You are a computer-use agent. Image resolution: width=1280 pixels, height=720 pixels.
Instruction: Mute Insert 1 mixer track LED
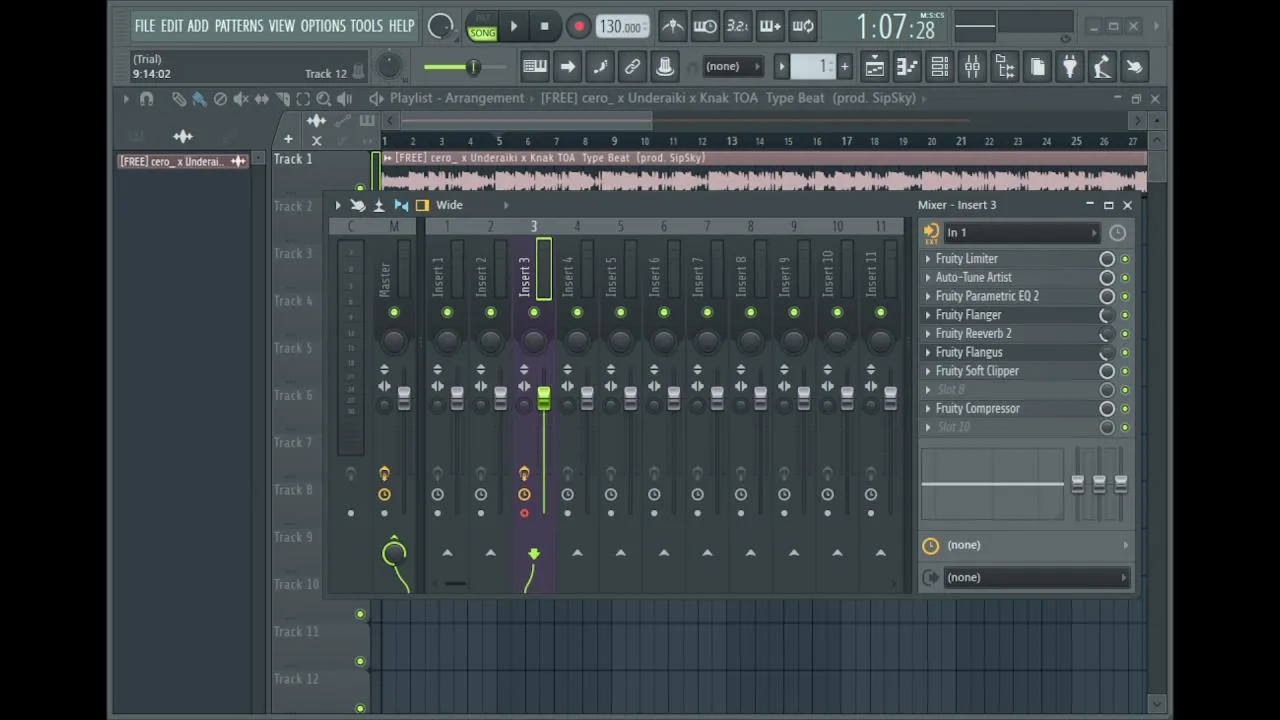(x=447, y=313)
